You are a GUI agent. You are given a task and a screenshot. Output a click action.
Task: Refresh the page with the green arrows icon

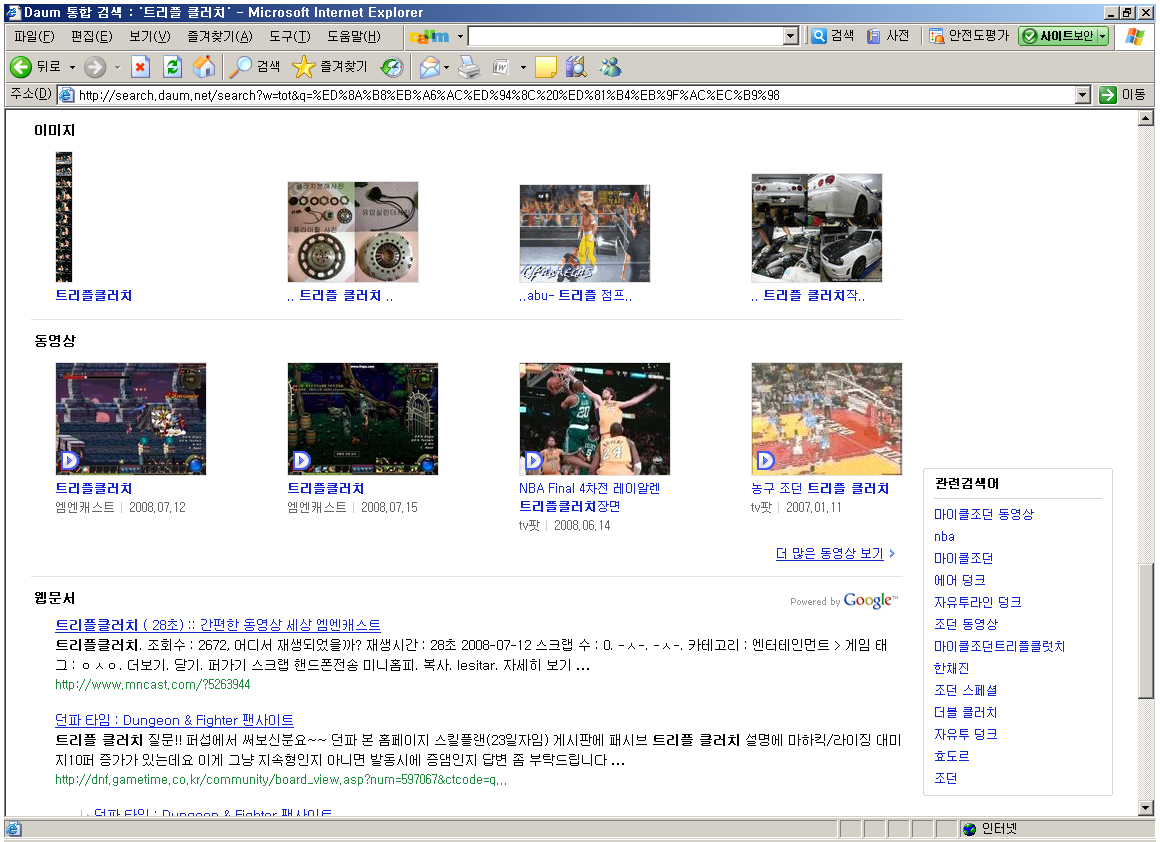click(x=172, y=67)
